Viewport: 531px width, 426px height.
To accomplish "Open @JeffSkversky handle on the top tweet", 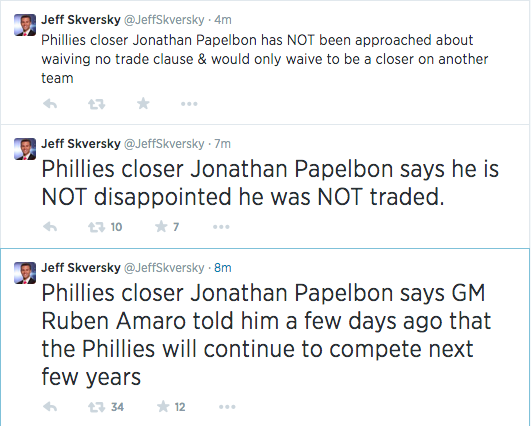I will coord(164,20).
